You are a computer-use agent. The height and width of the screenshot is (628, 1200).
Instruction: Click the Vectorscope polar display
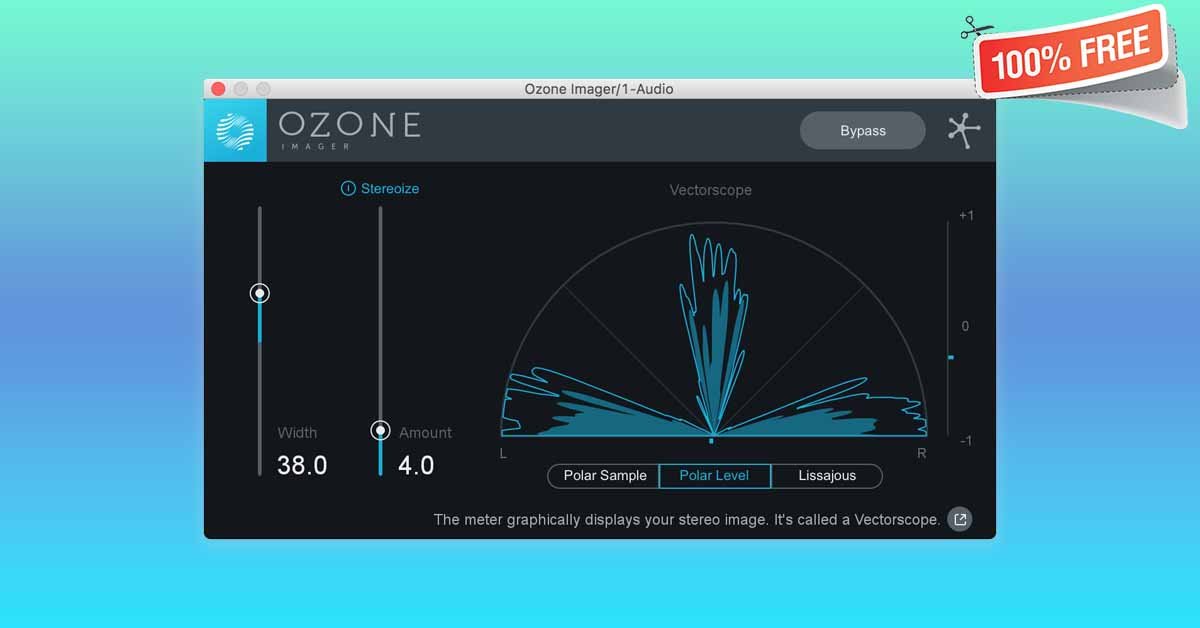click(714, 330)
